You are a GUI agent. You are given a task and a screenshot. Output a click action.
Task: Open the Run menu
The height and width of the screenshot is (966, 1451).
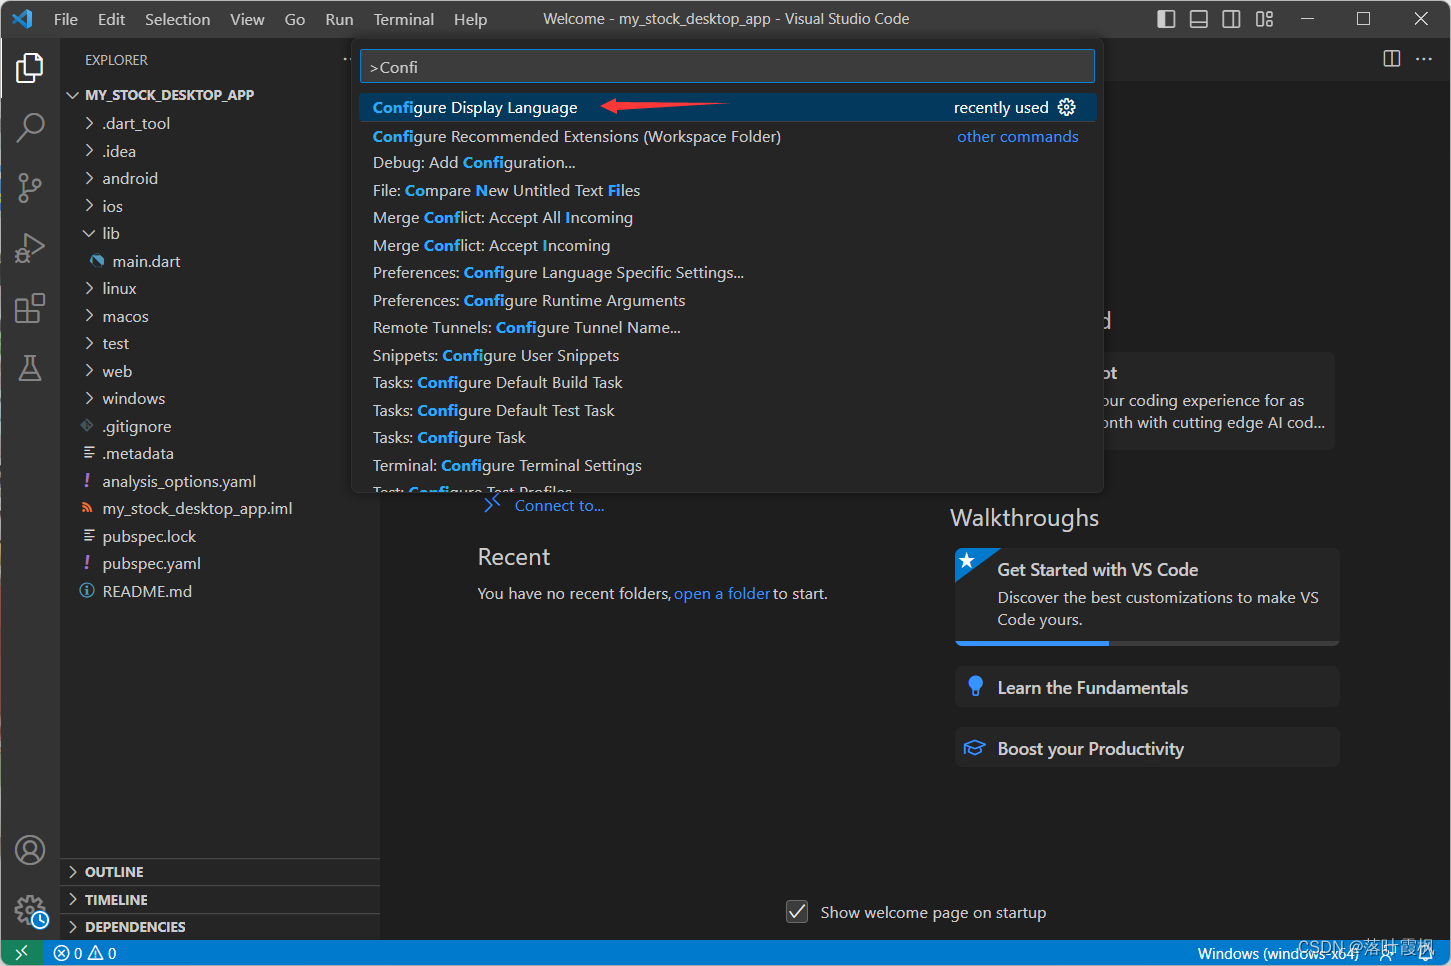coord(339,19)
